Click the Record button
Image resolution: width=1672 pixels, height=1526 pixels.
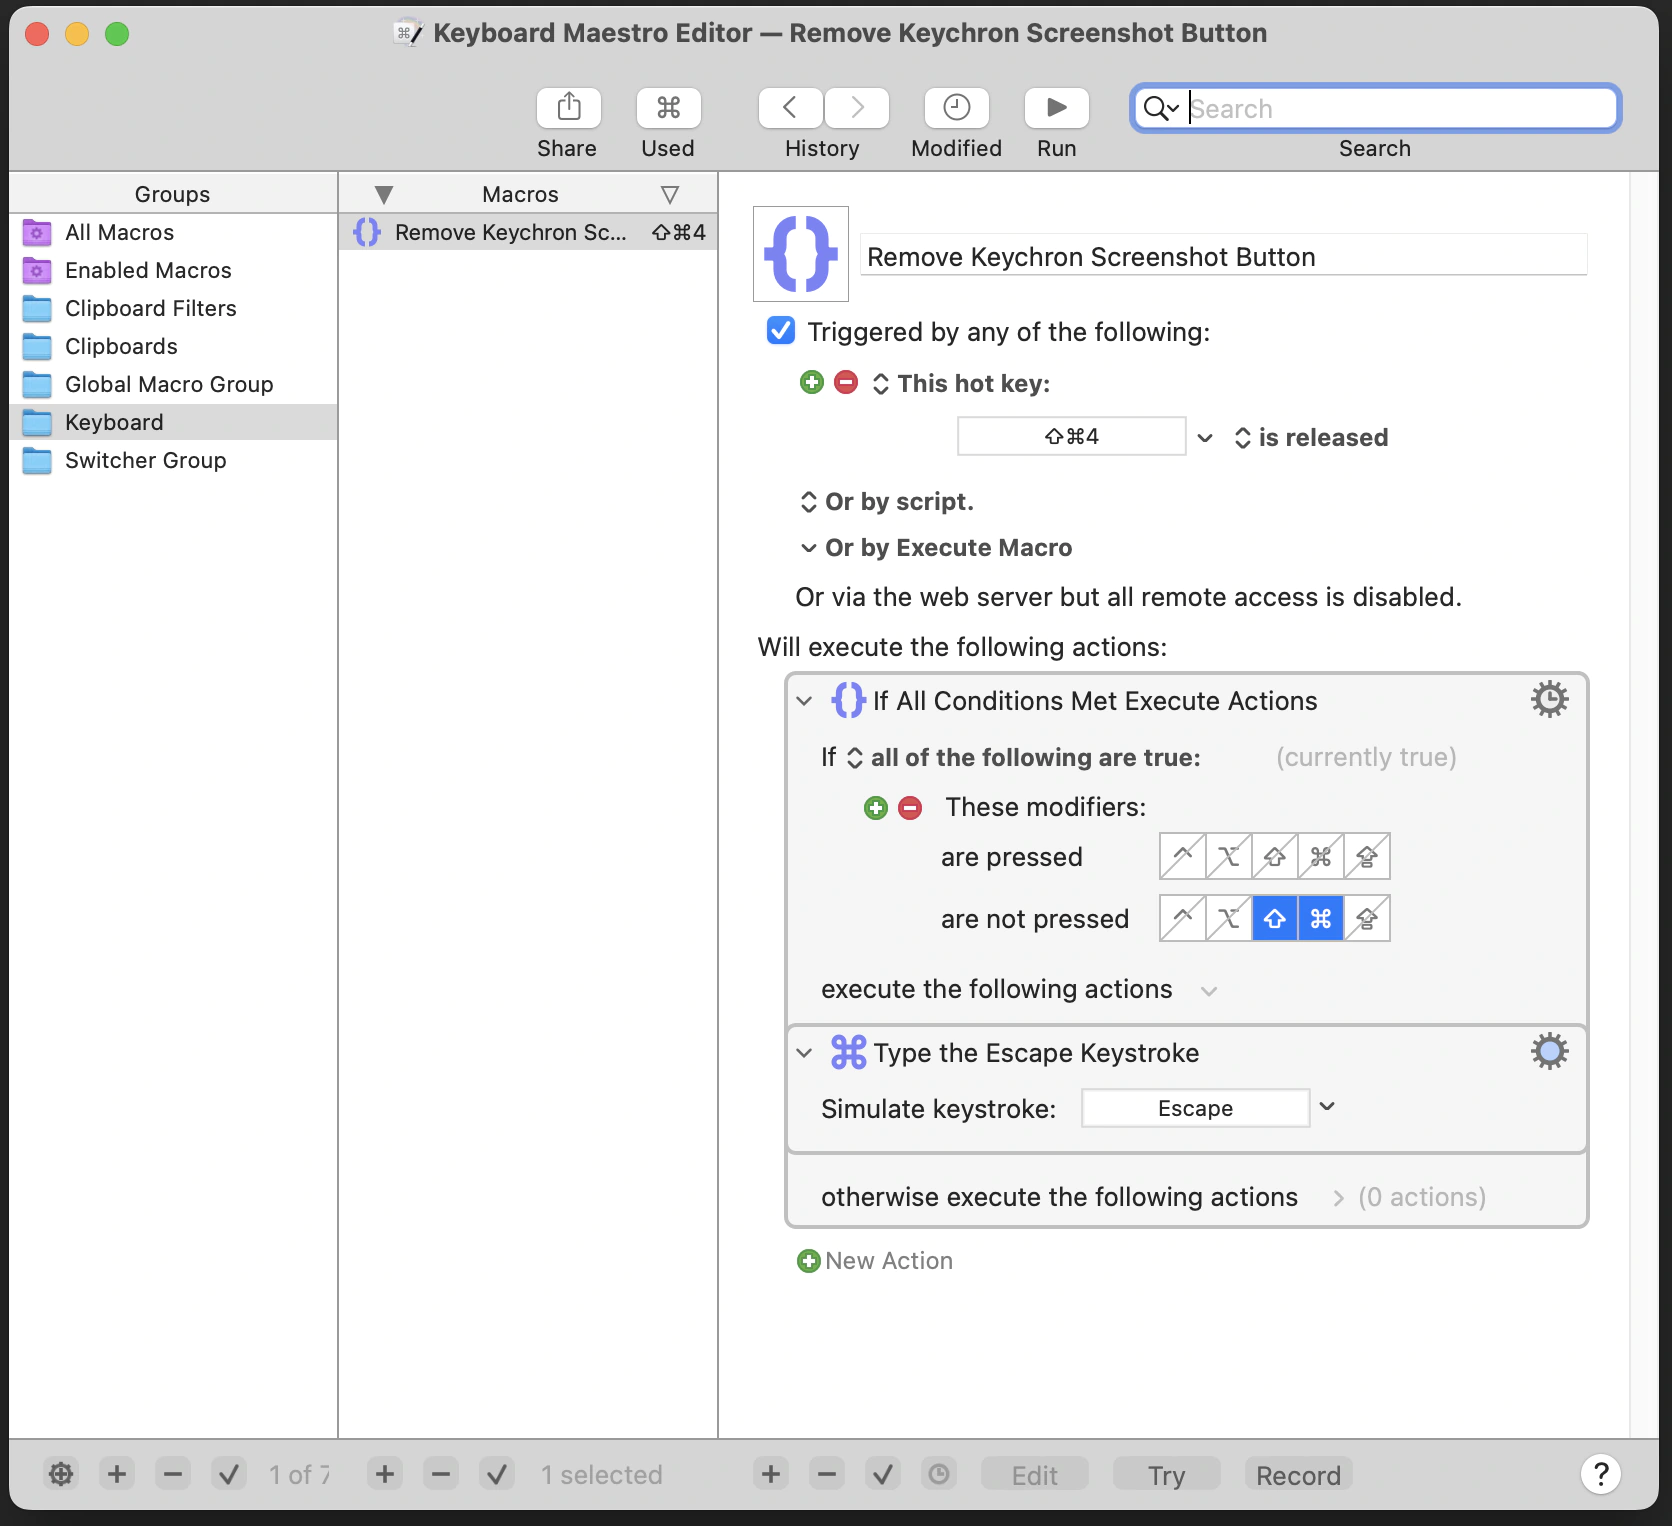[x=1298, y=1475]
